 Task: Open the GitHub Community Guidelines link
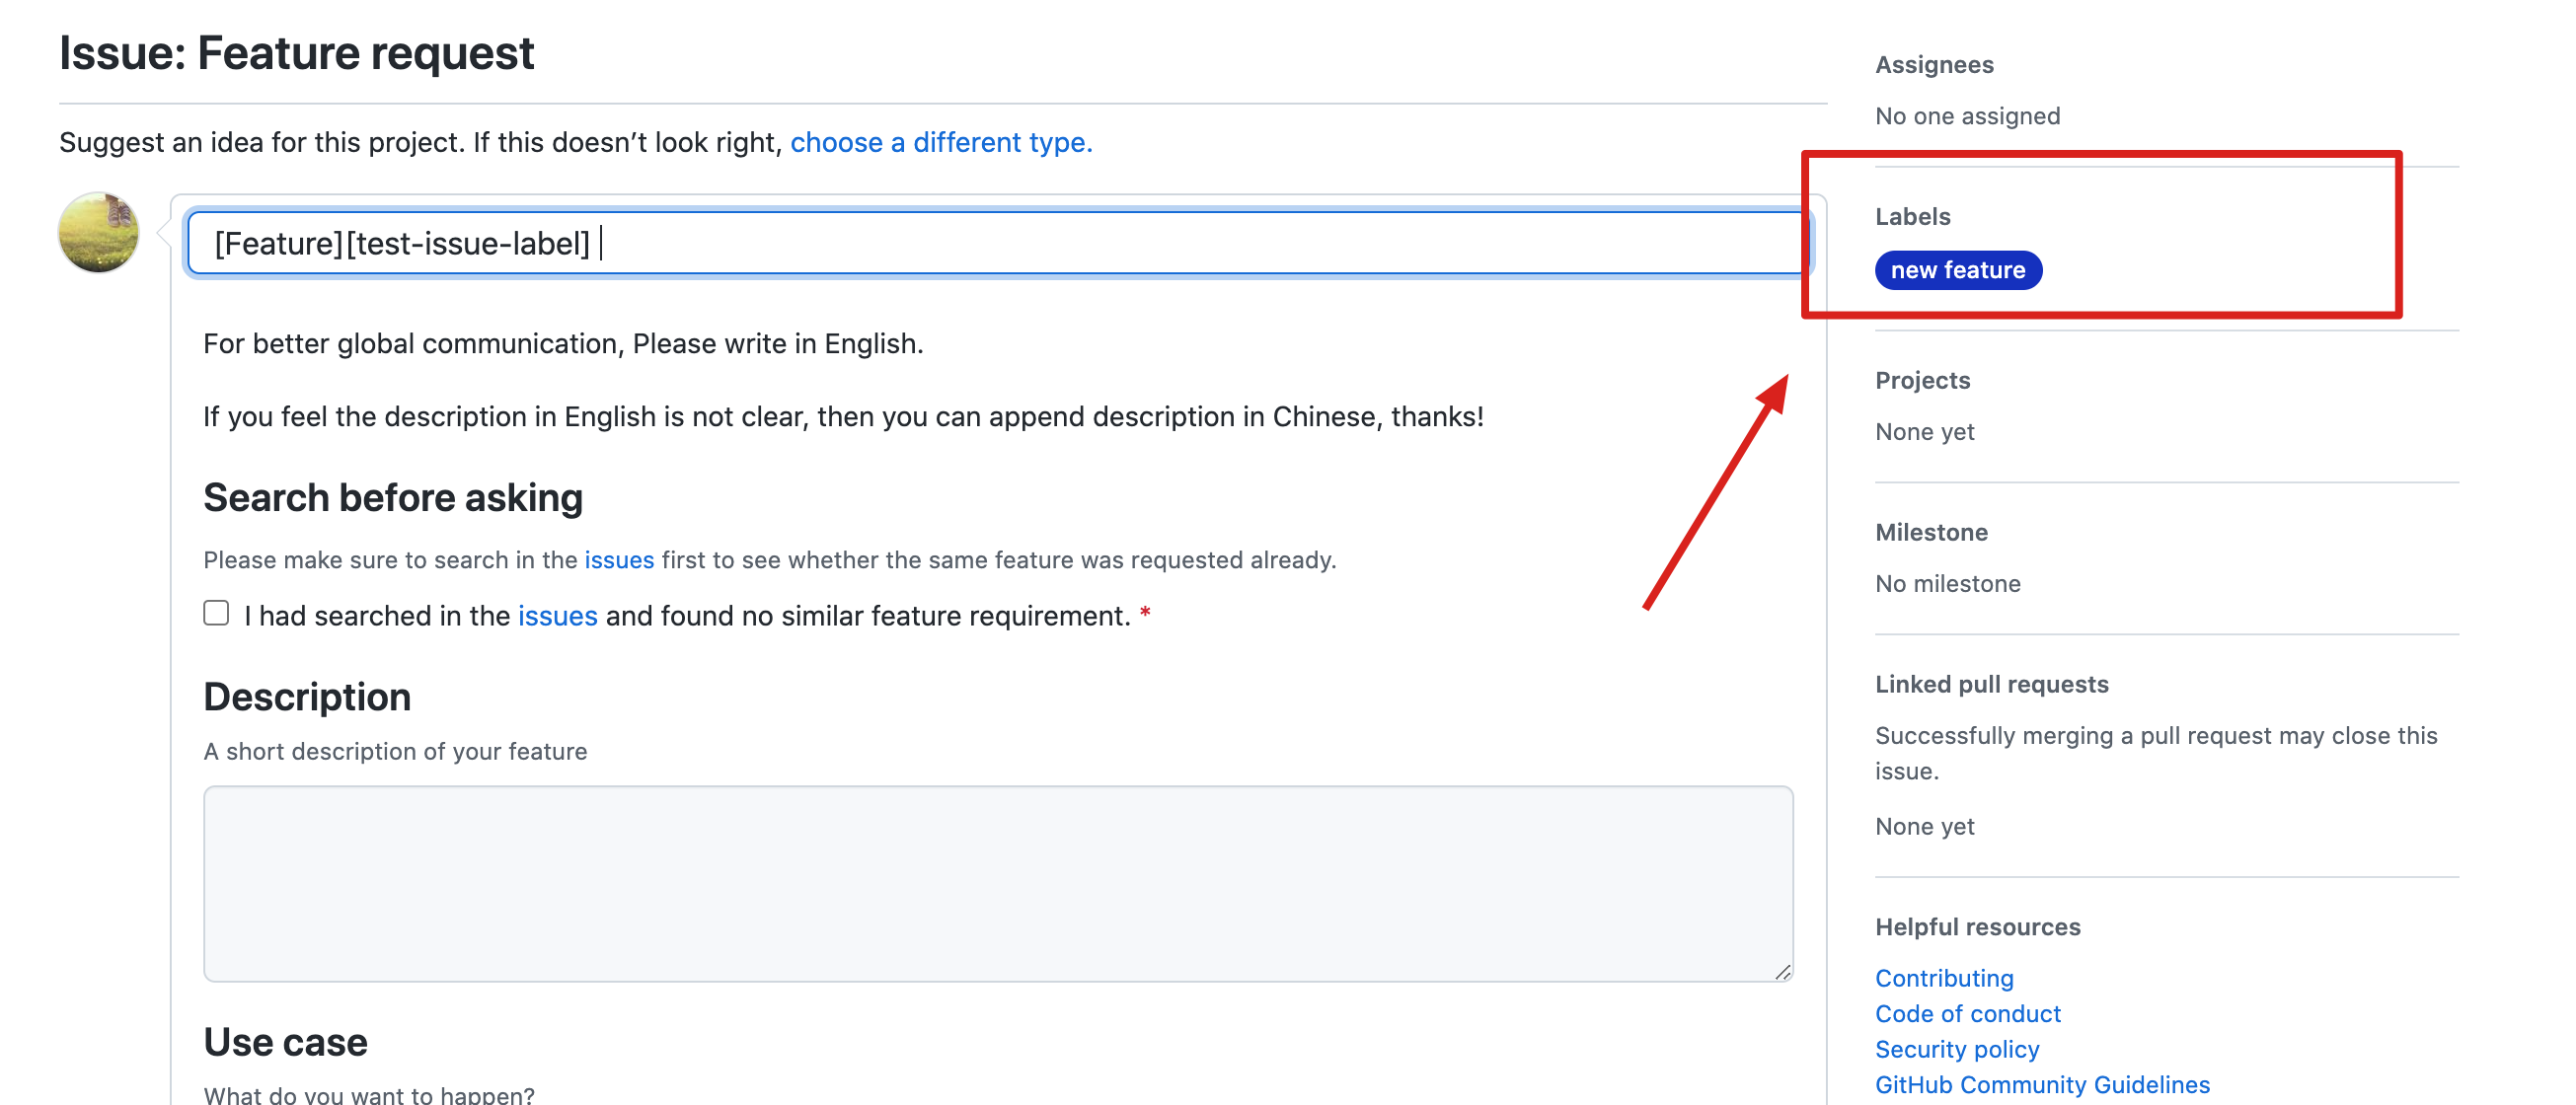(2041, 1085)
